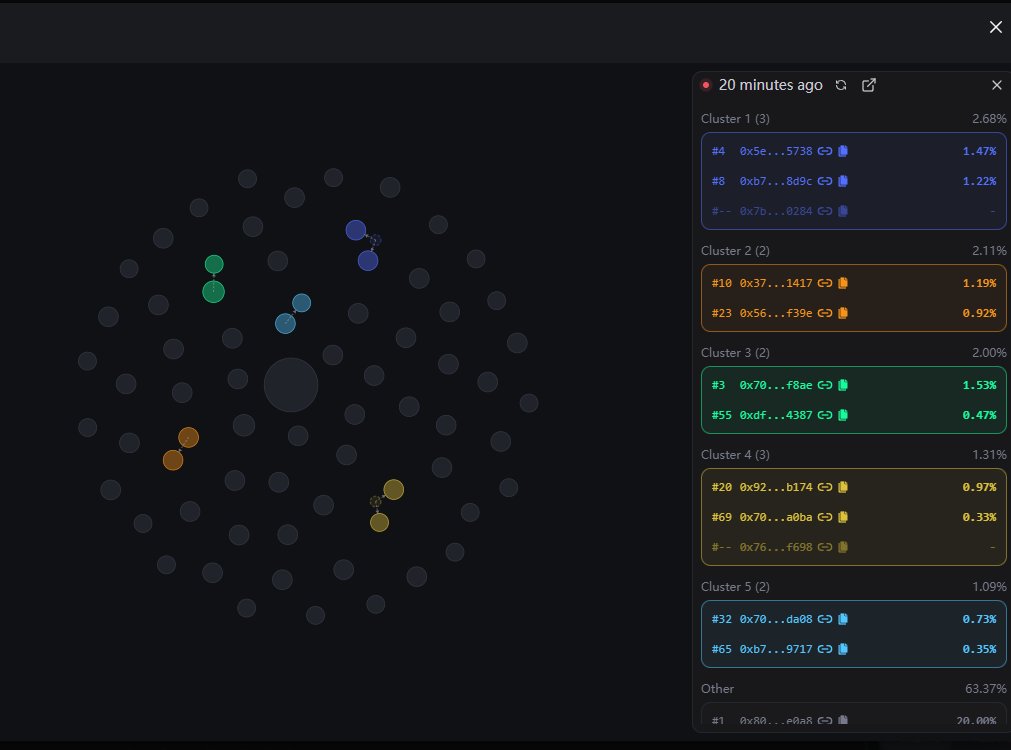Click the Cluster 3 (2) header

735,353
